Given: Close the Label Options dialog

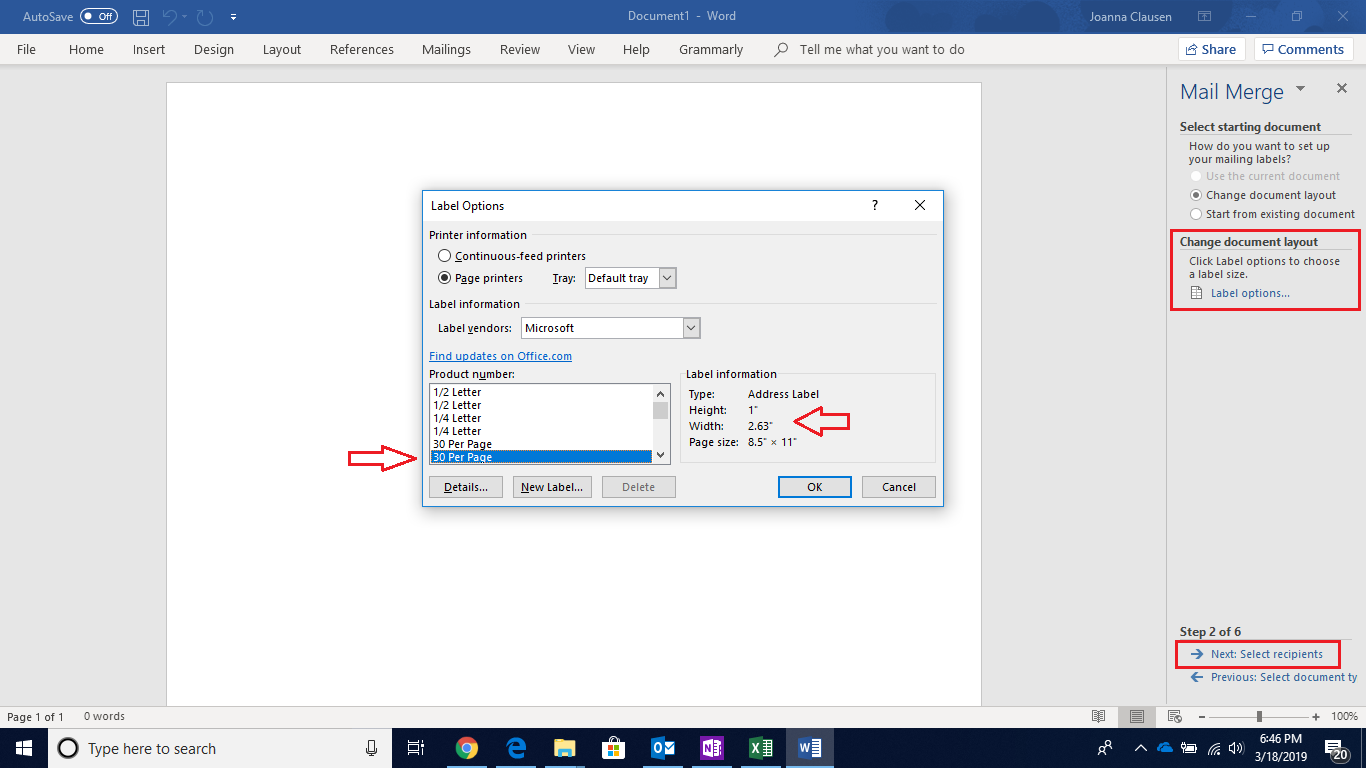Looking at the screenshot, I should point(920,205).
